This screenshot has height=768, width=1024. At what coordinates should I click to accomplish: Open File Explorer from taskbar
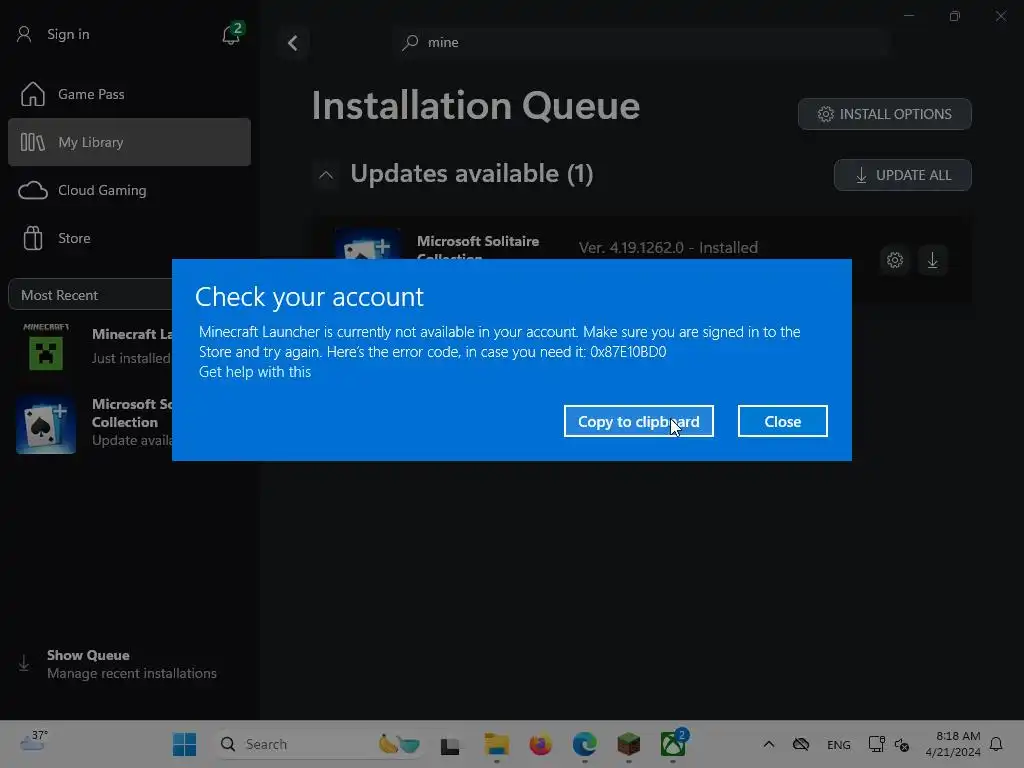point(496,744)
